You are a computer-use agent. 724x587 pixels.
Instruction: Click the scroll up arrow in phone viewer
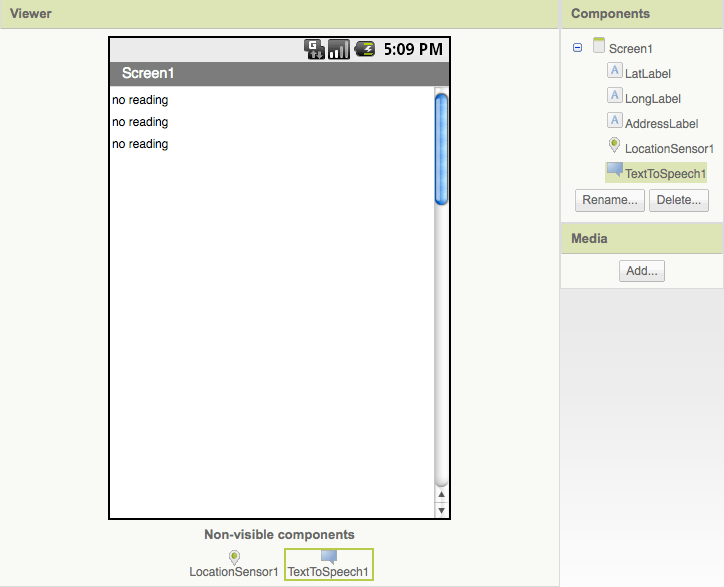(441, 494)
